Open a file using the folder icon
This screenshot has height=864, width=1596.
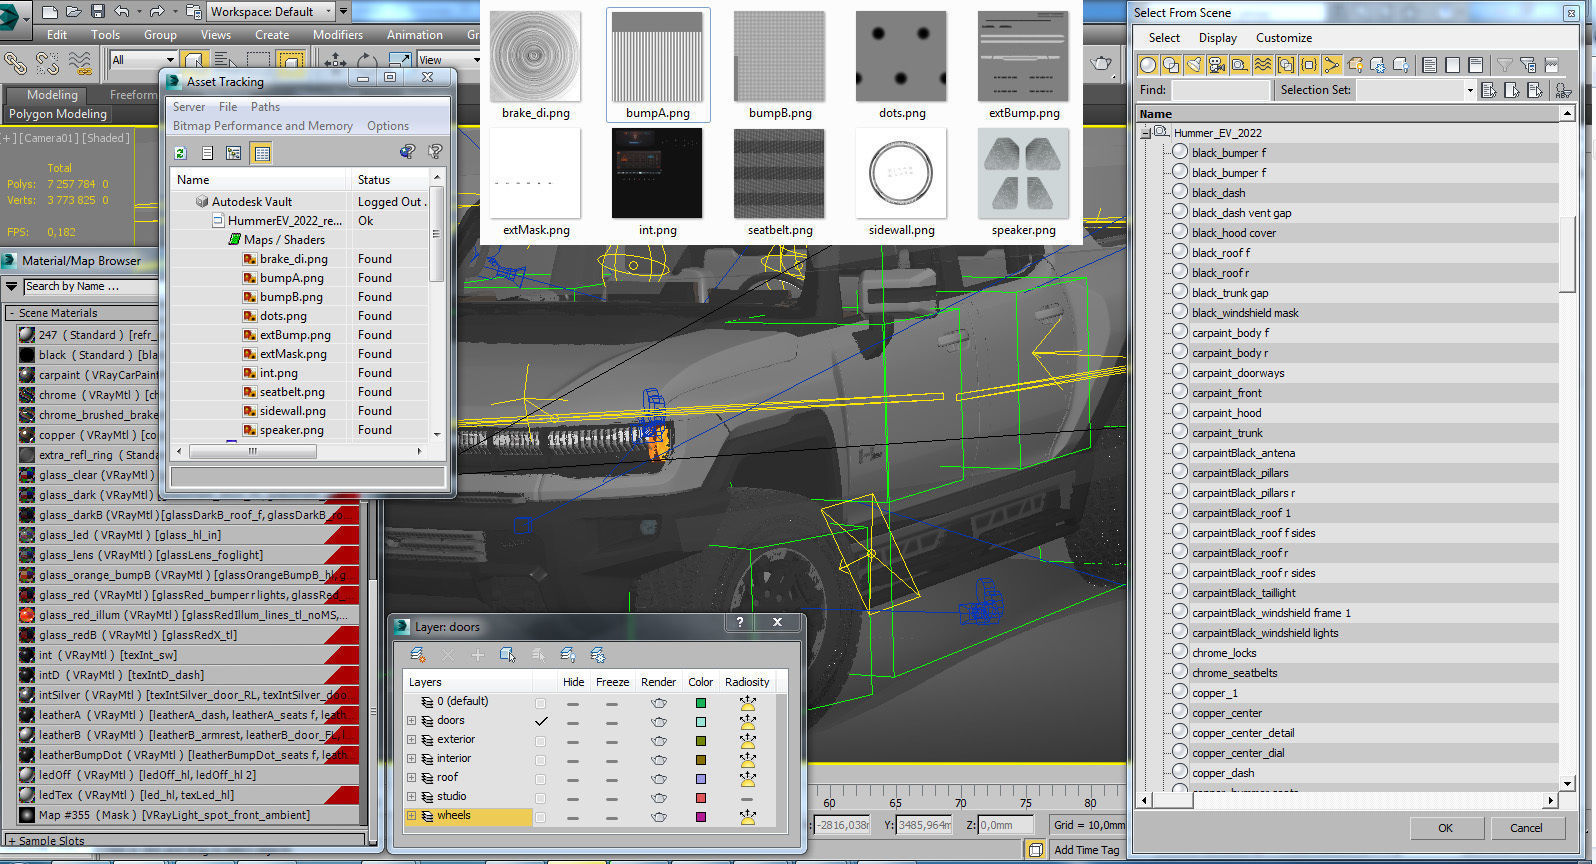(x=73, y=11)
